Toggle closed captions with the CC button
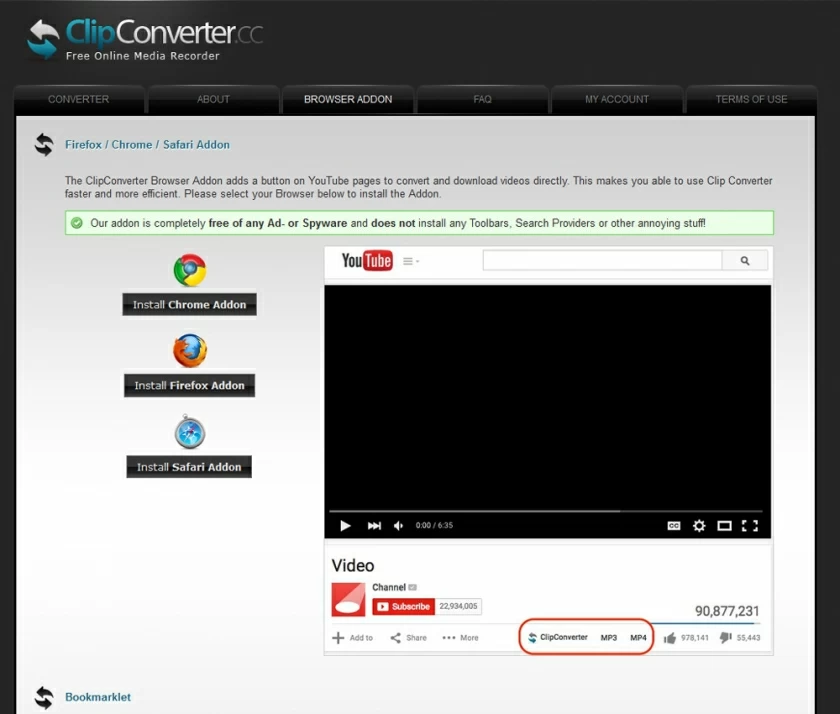Viewport: 840px width, 714px height. pyautogui.click(x=674, y=525)
